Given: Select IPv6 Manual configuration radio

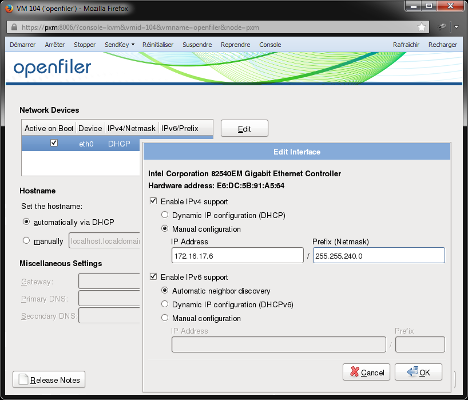Looking at the screenshot, I should coord(164,318).
